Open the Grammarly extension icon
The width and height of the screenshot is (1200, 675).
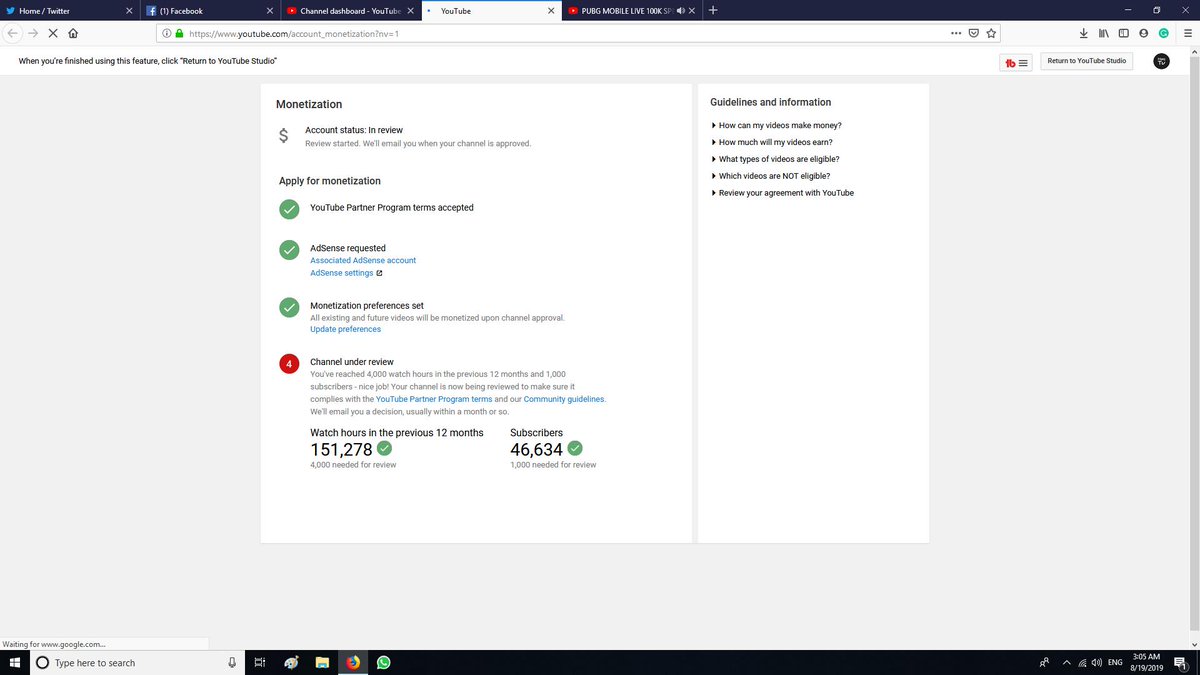pyautogui.click(x=1164, y=32)
